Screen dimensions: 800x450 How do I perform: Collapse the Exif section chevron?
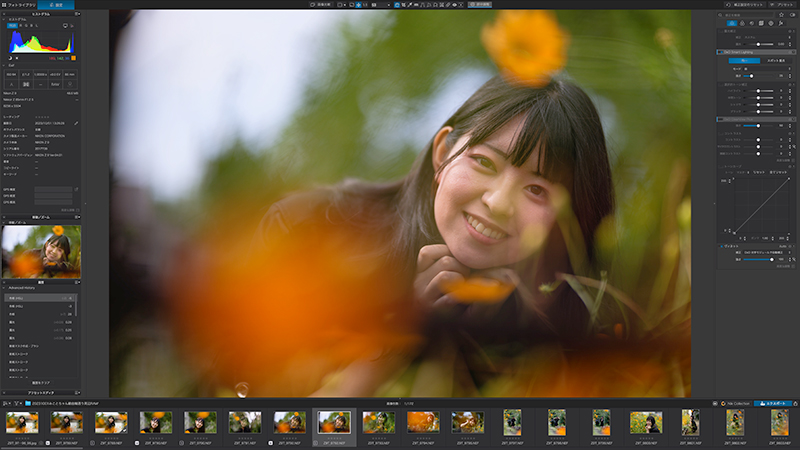coord(4,65)
